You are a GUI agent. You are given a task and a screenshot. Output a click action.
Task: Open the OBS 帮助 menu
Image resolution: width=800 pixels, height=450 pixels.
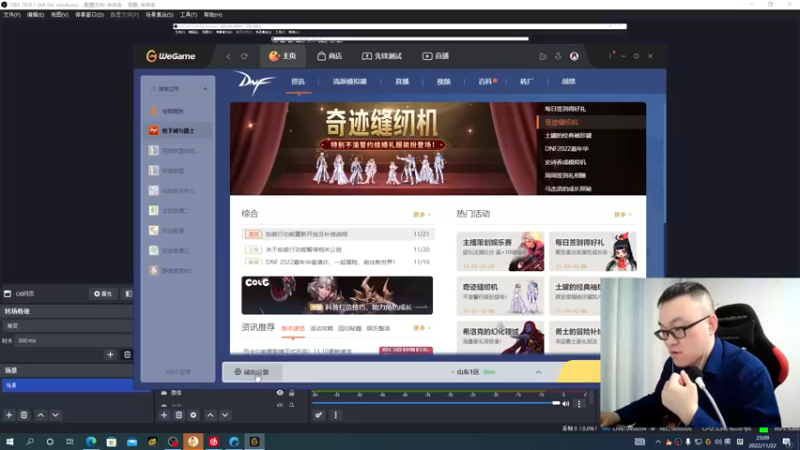(x=213, y=15)
